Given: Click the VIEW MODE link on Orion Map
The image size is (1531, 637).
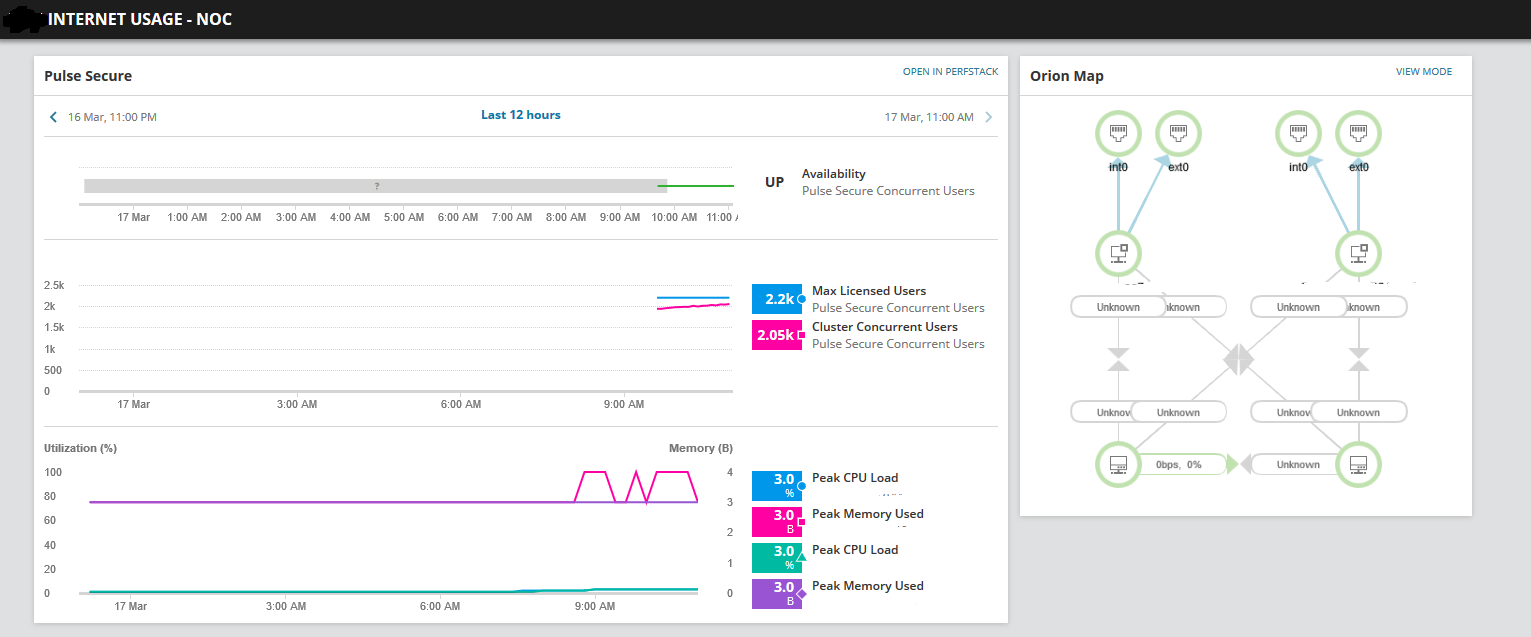Looking at the screenshot, I should point(1424,72).
